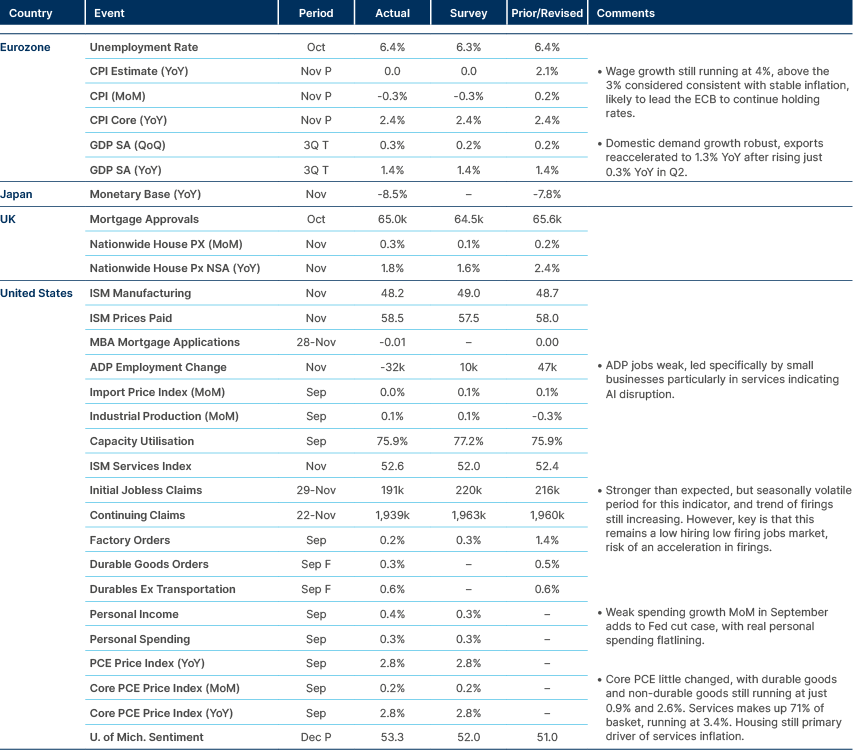Screen dimensions: 855x750
Task: Select the Japan country label
Action: (x=18, y=194)
